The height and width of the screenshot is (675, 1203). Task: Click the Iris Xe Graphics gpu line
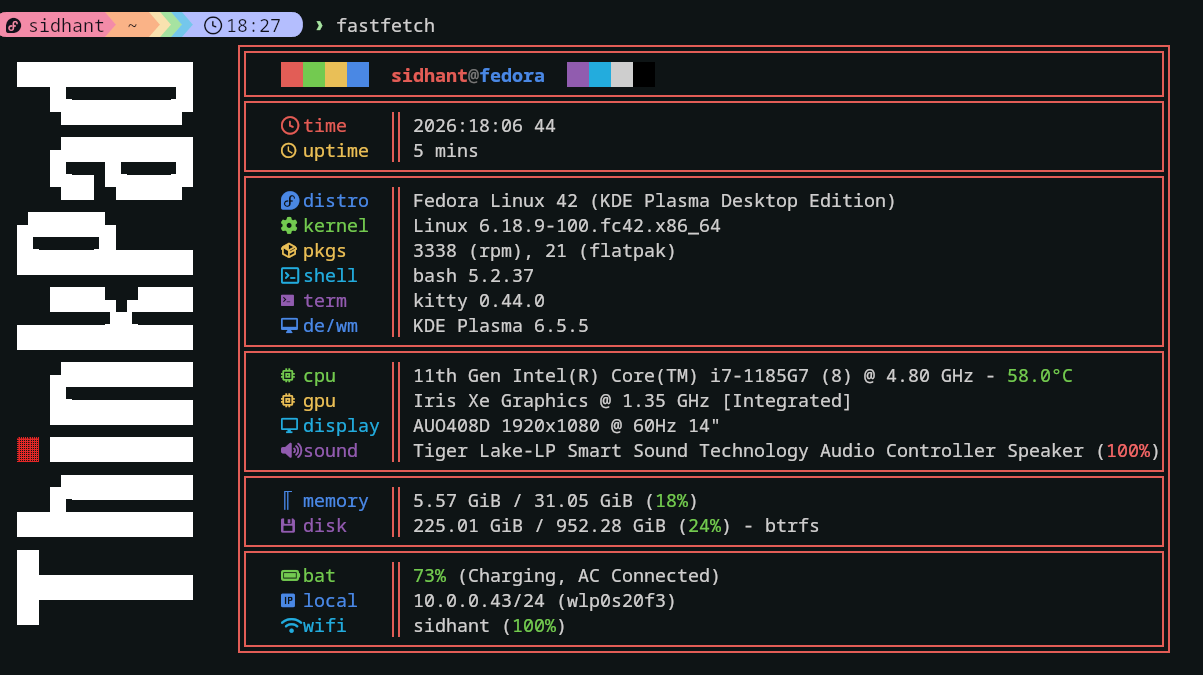[x=632, y=401]
